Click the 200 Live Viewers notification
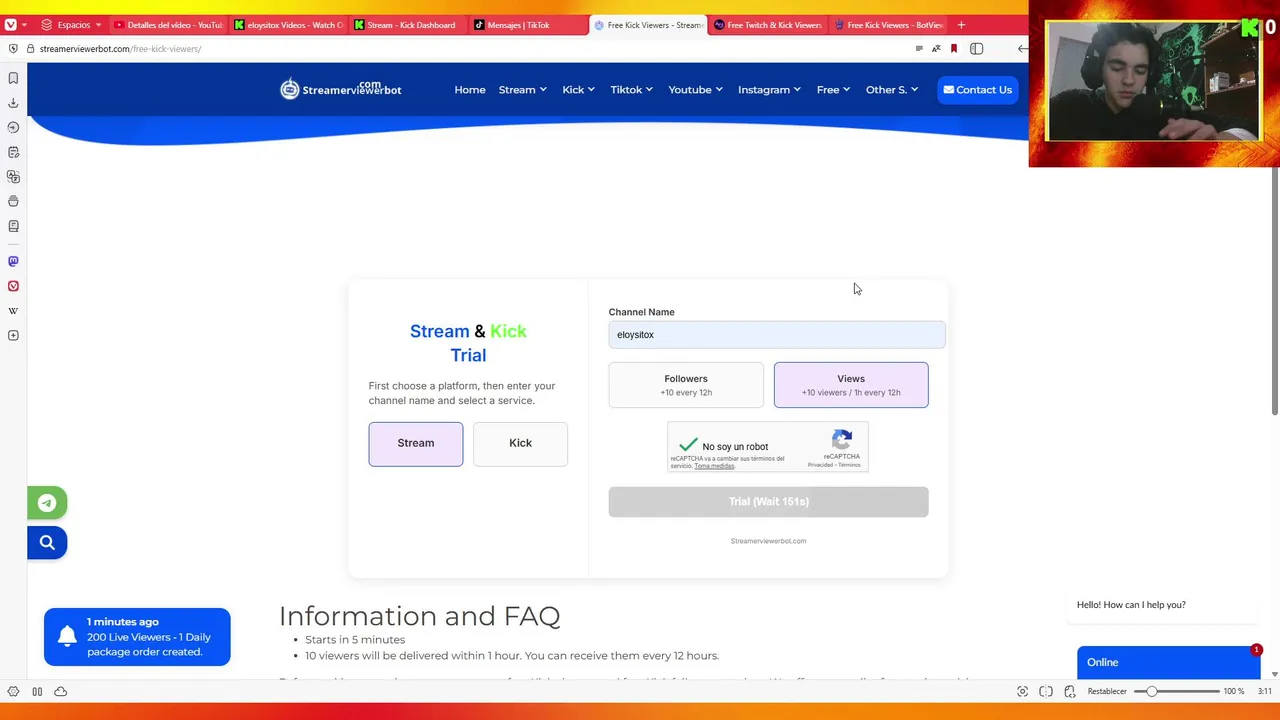Image resolution: width=1280 pixels, height=720 pixels. click(x=137, y=637)
